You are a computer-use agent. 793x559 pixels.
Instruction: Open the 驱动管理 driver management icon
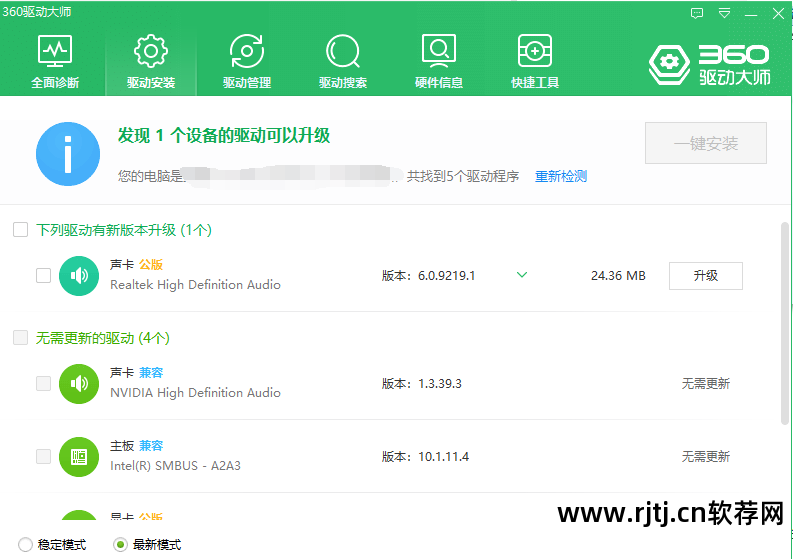point(247,51)
